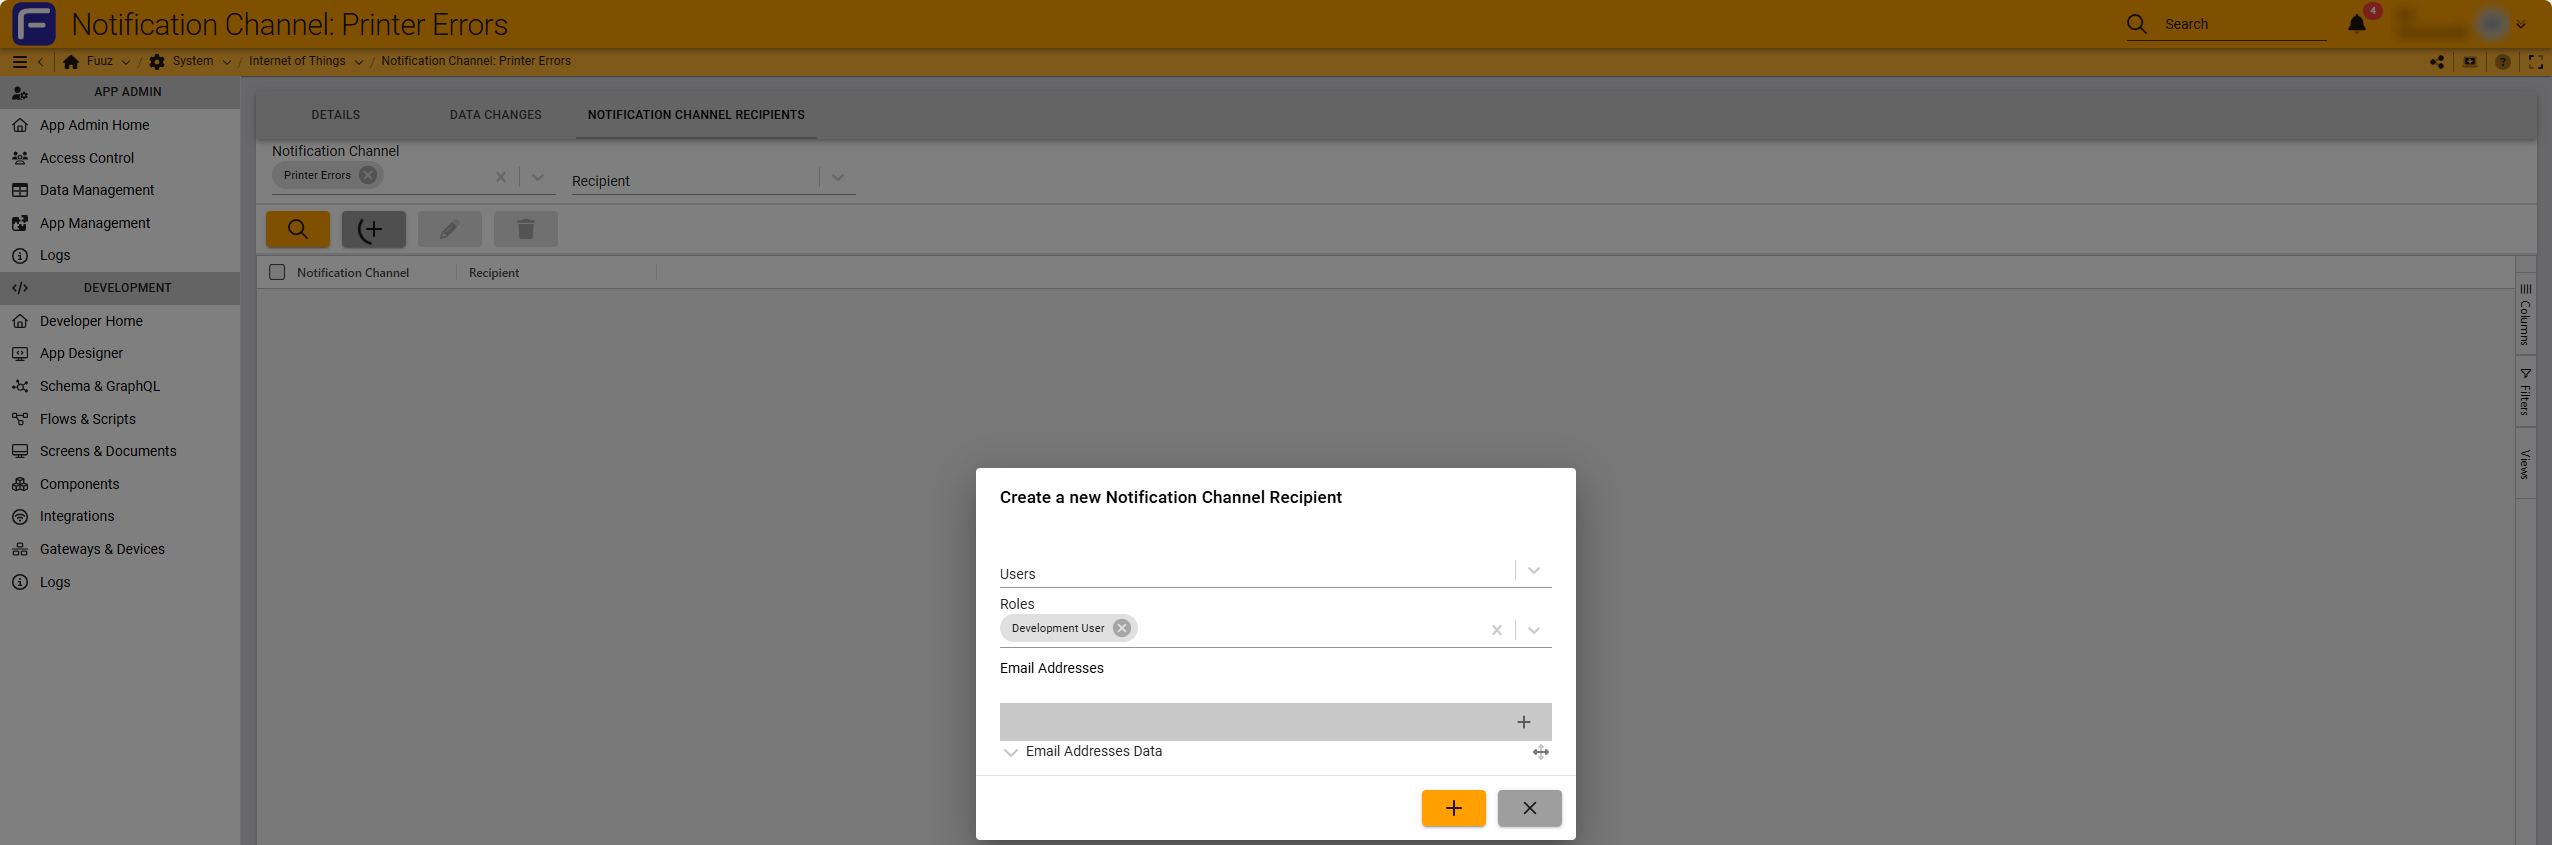Expand the Recipient filter dropdown
Viewport: 2552px width, 845px height.
837,178
